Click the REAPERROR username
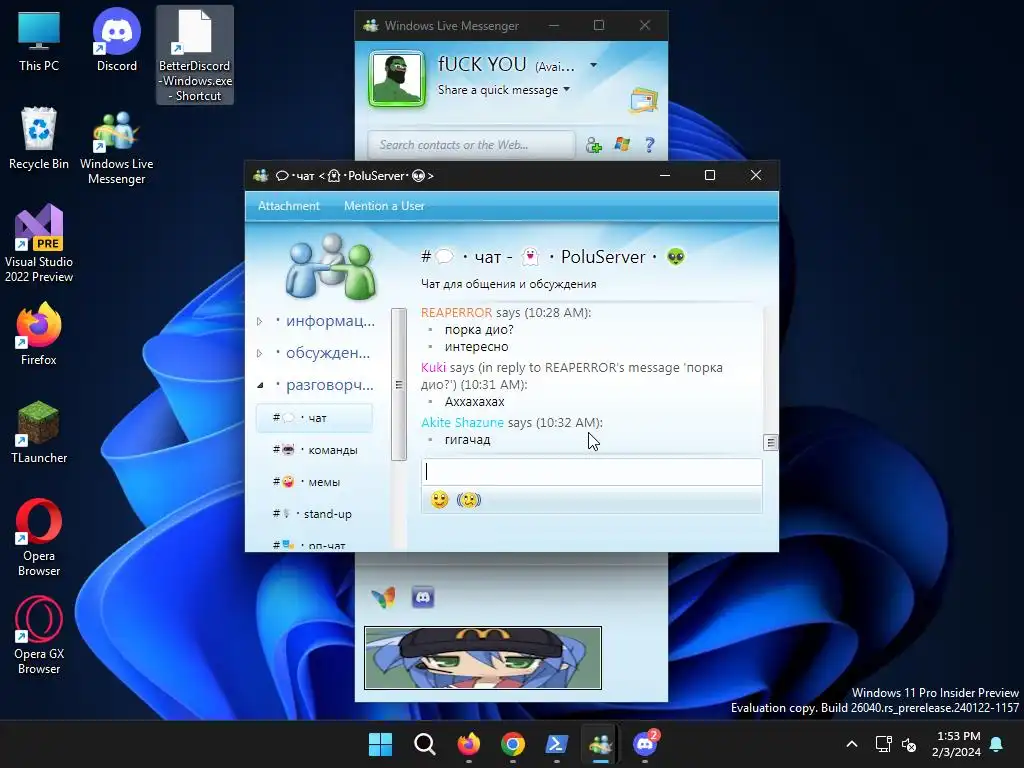The height and width of the screenshot is (768, 1024). (x=456, y=313)
